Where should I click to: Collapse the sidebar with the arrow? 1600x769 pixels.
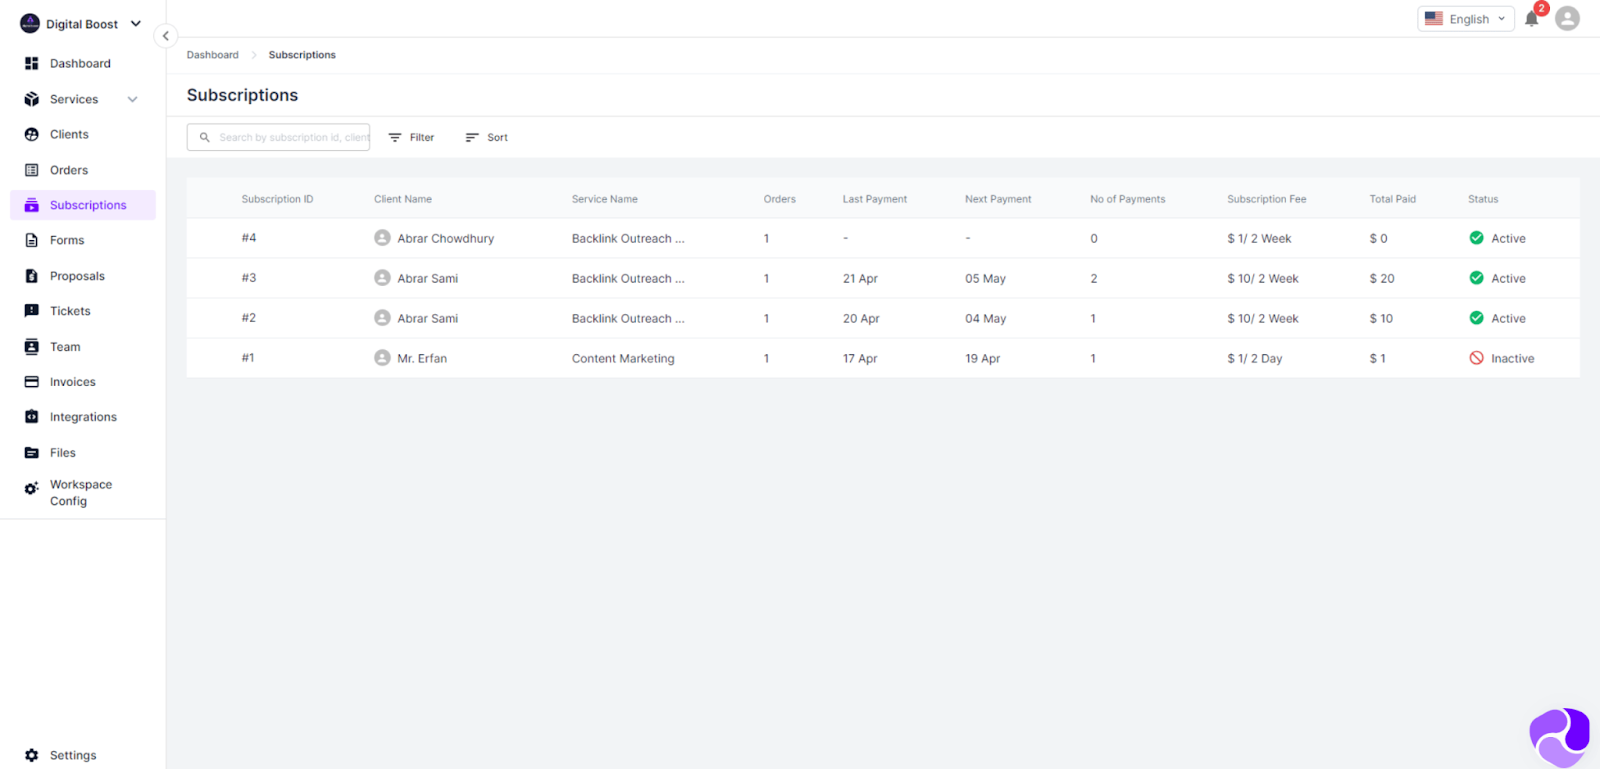(x=166, y=36)
